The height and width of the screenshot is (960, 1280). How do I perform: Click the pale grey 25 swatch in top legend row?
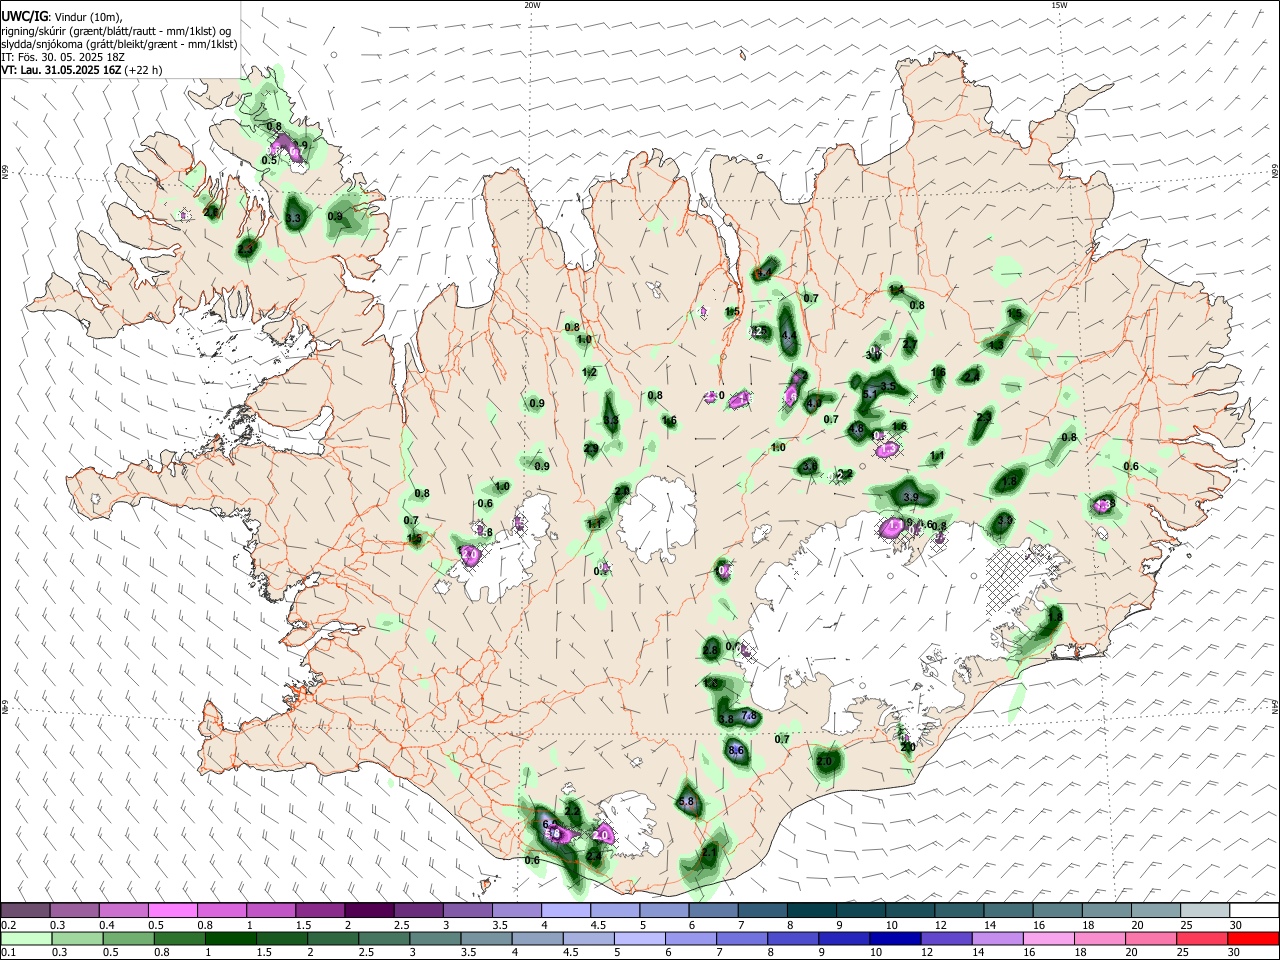click(x=1204, y=910)
